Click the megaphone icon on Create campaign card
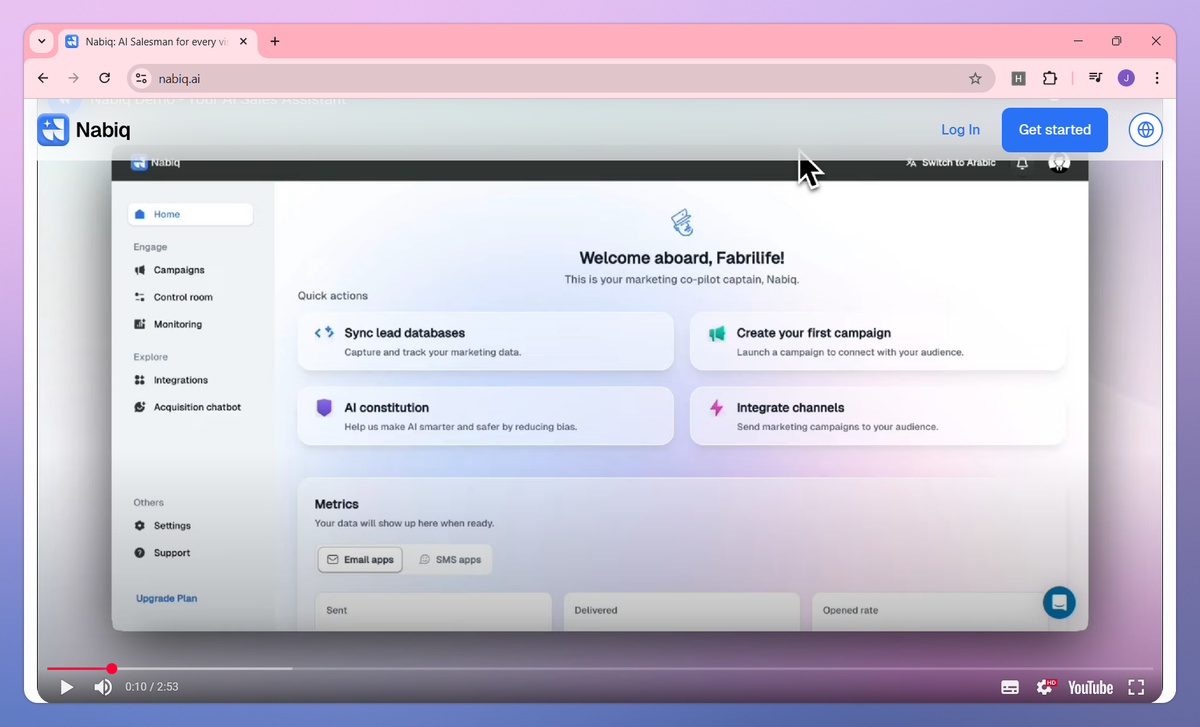The width and height of the screenshot is (1200, 727). (716, 333)
